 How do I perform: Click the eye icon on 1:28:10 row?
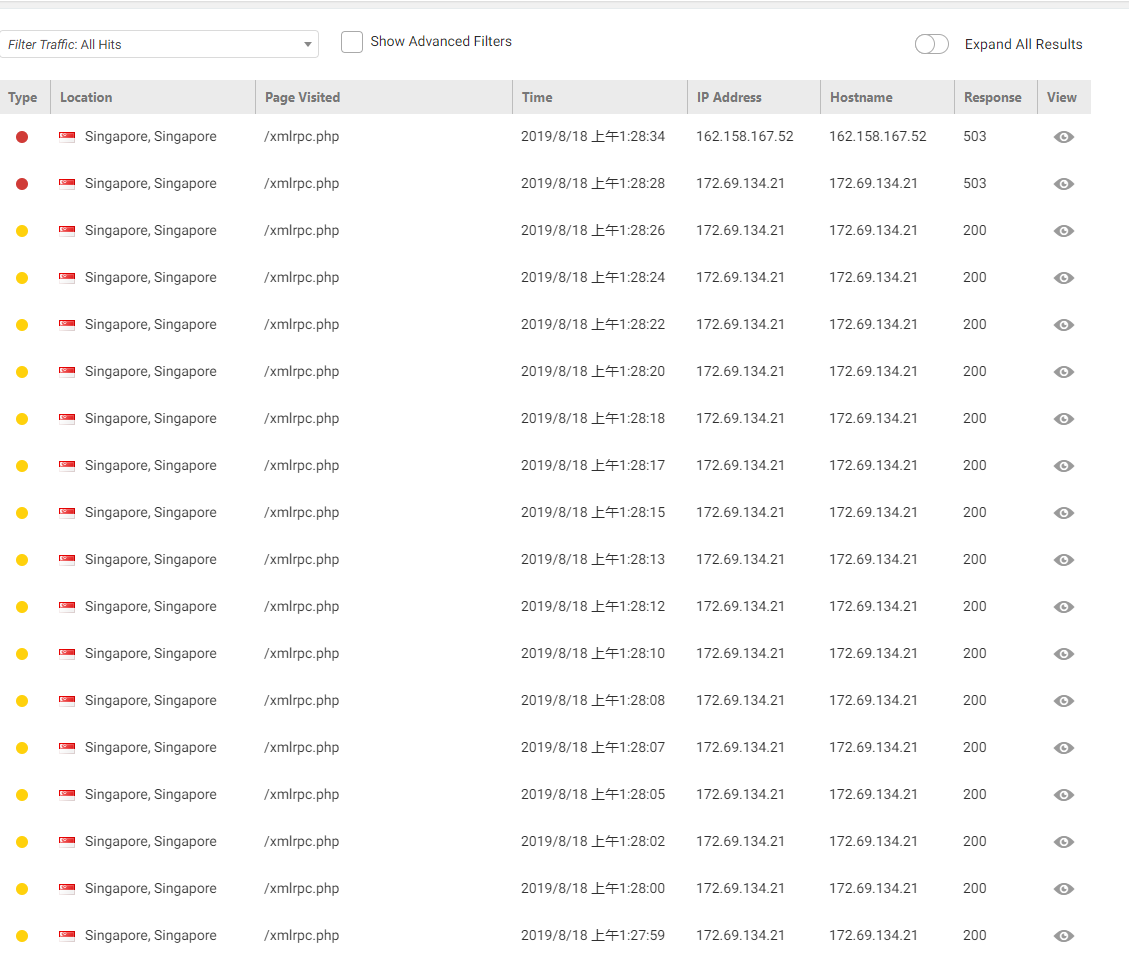pyautogui.click(x=1064, y=654)
